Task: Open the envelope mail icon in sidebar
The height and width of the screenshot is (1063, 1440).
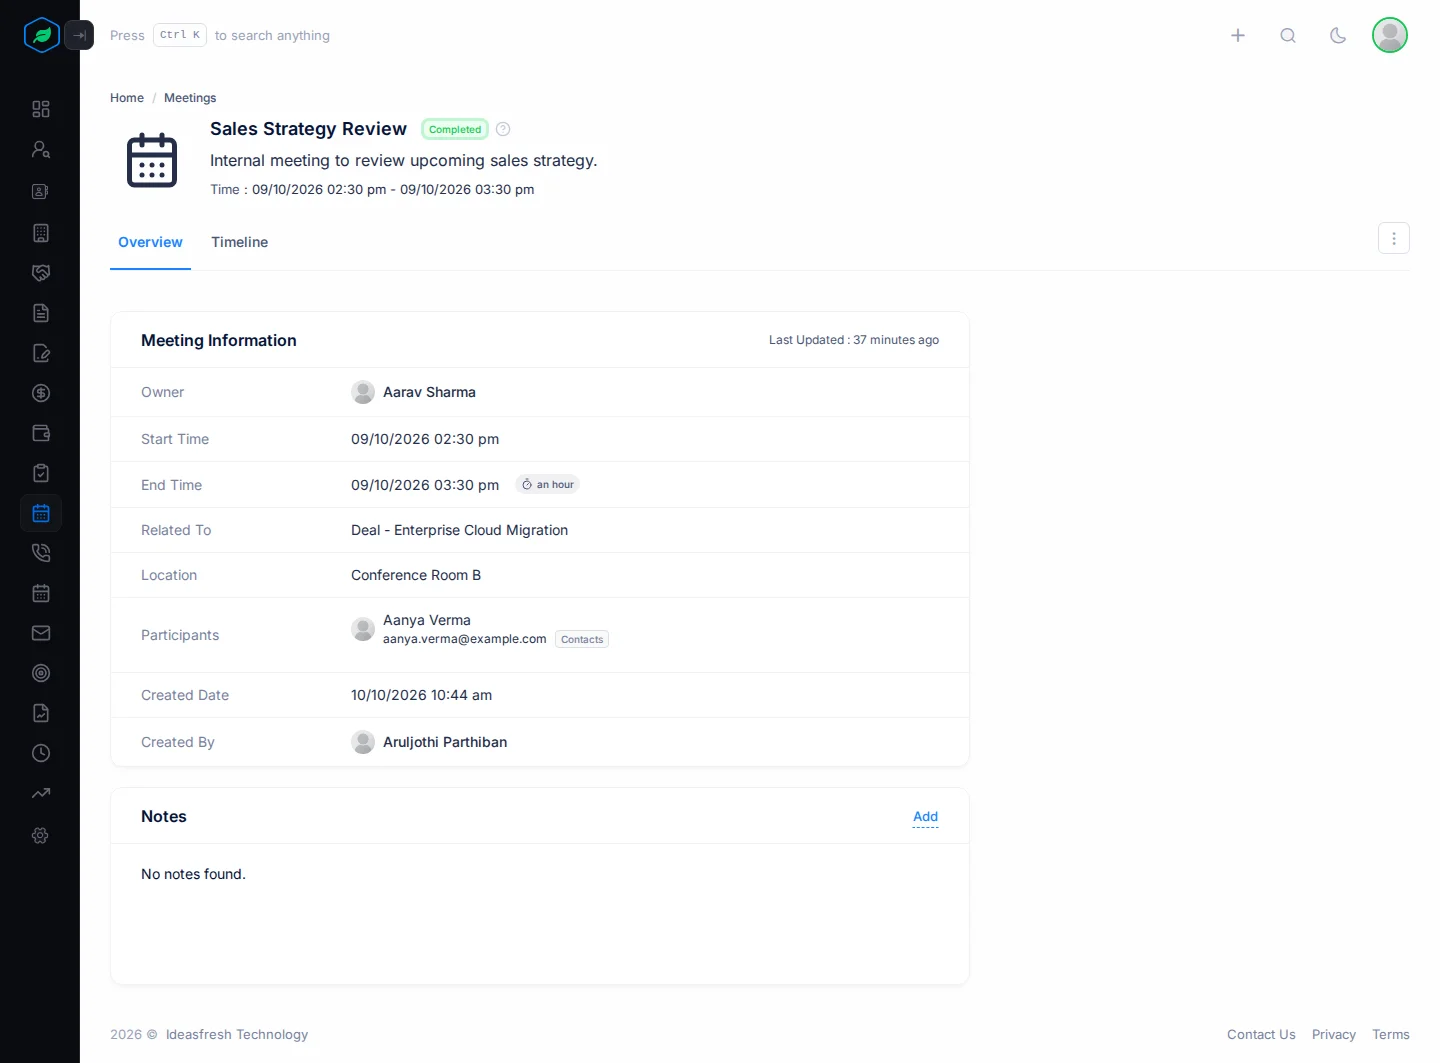Action: [x=41, y=633]
